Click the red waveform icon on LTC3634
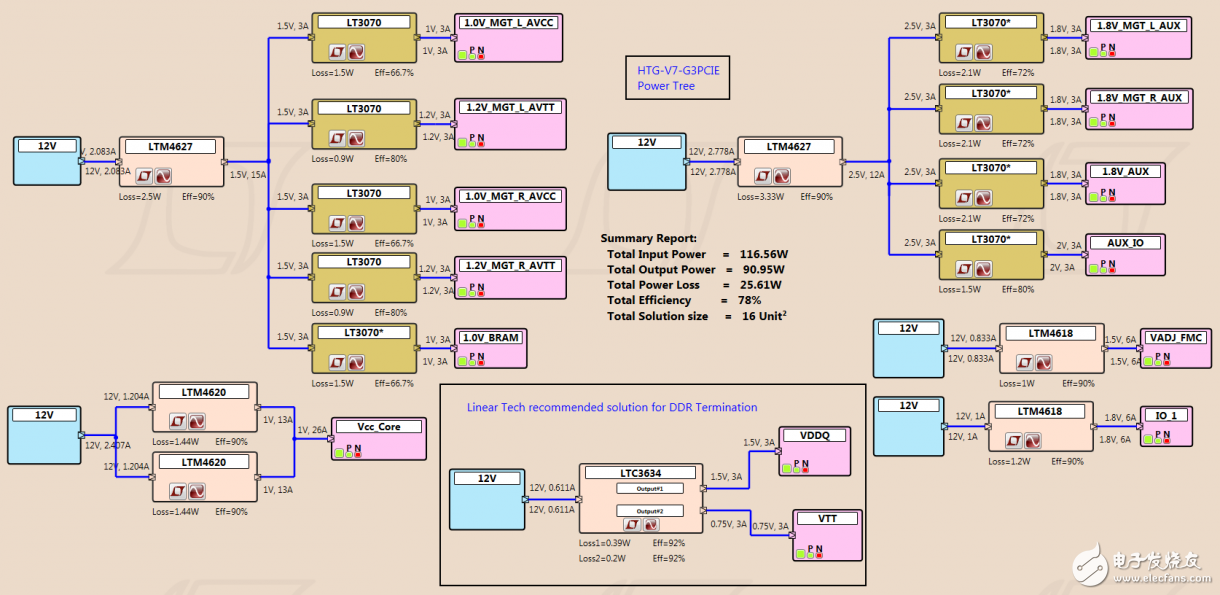 [651, 524]
